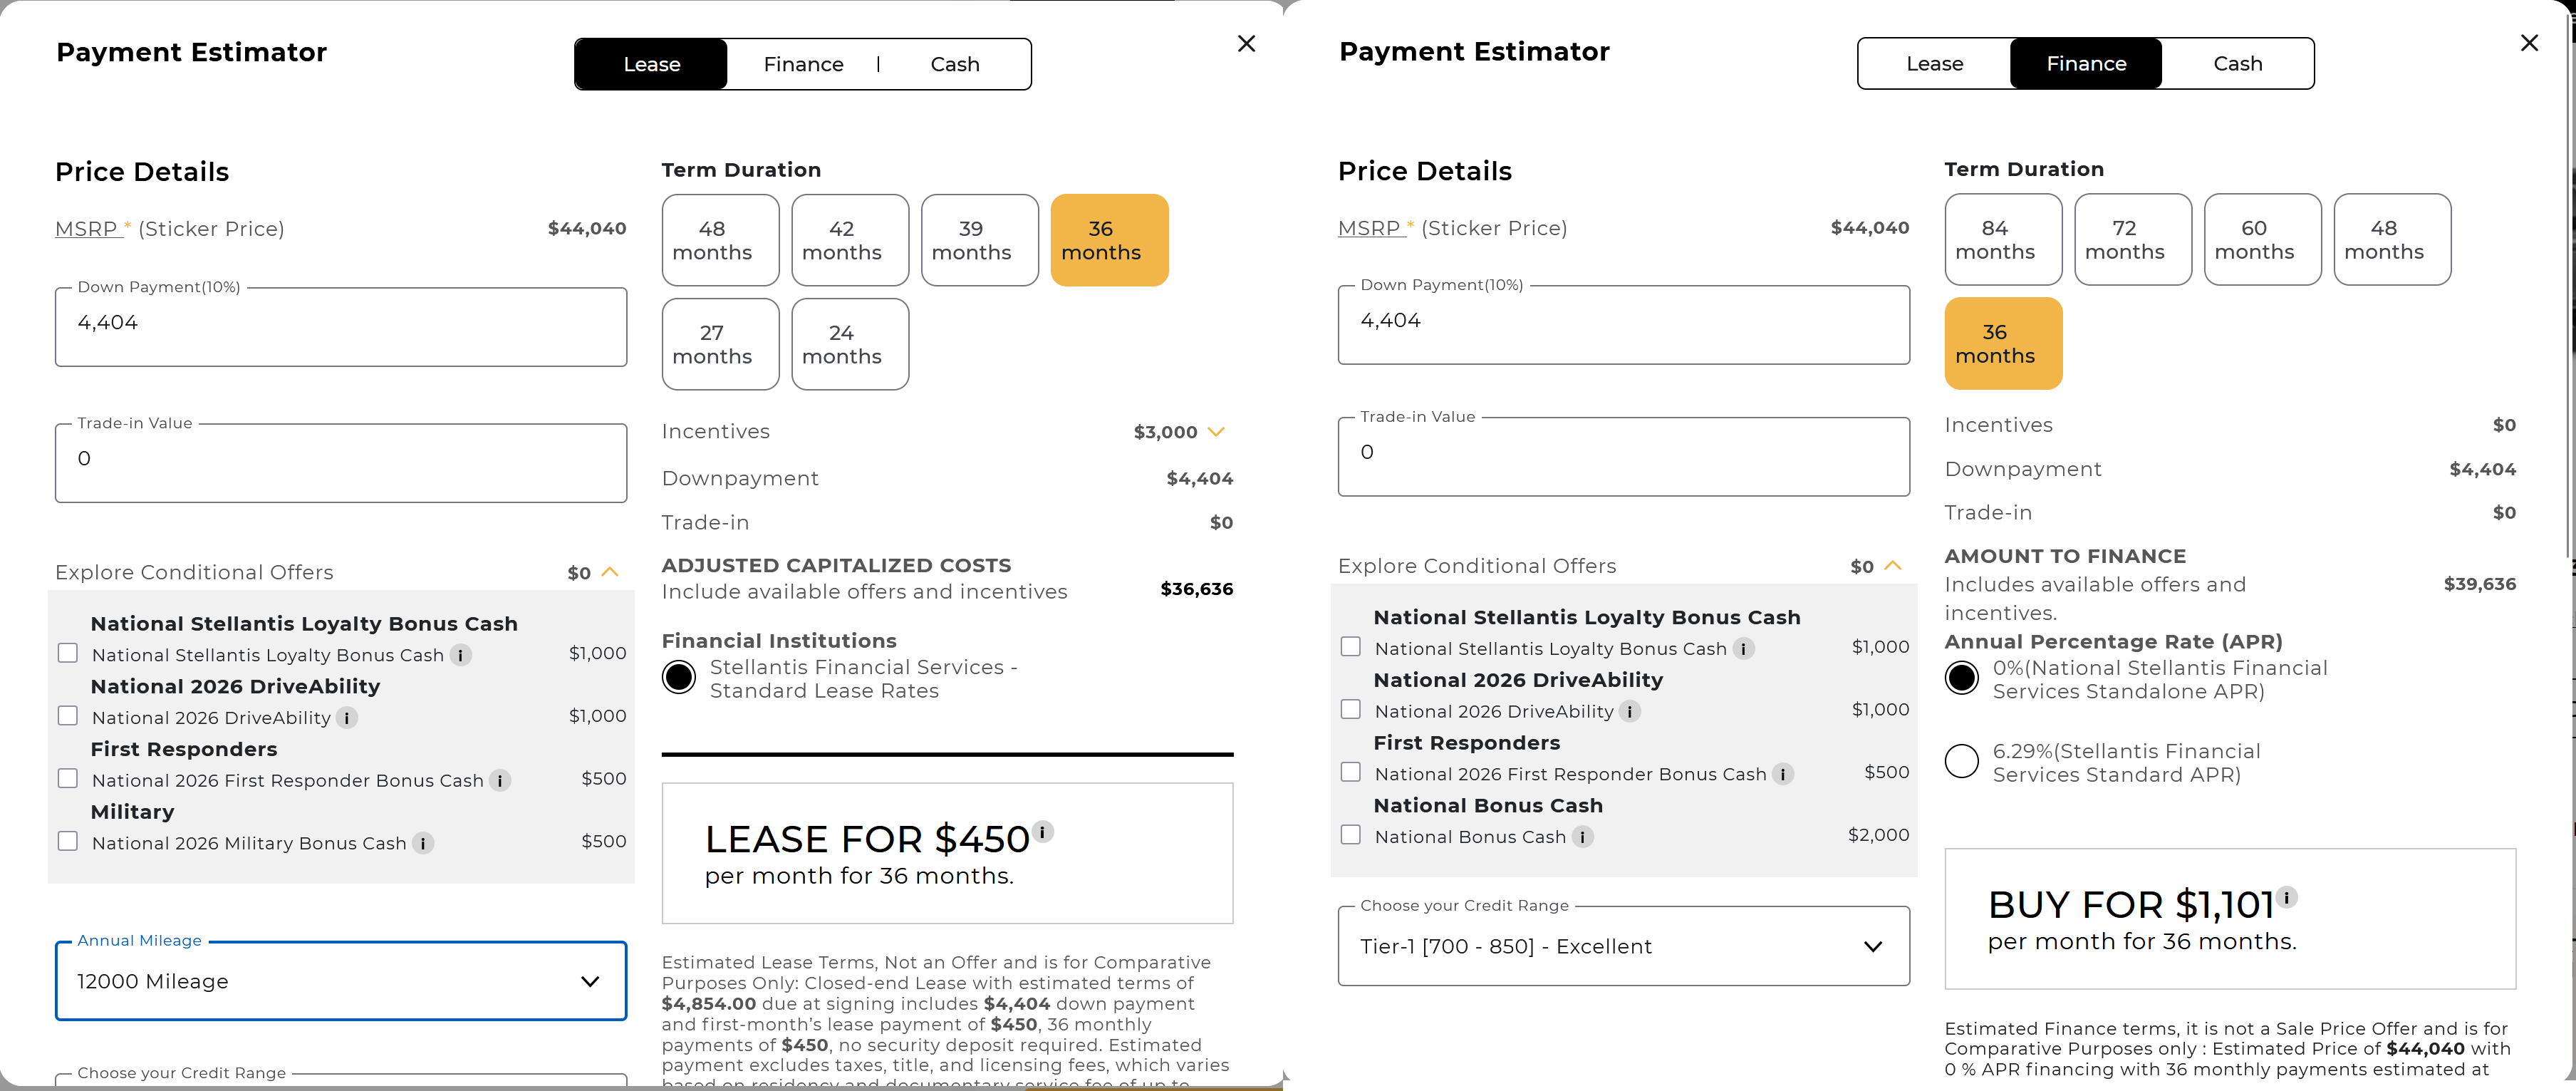Choose 48 months finance term
The width and height of the screenshot is (2576, 1091).
pyautogui.click(x=2392, y=239)
